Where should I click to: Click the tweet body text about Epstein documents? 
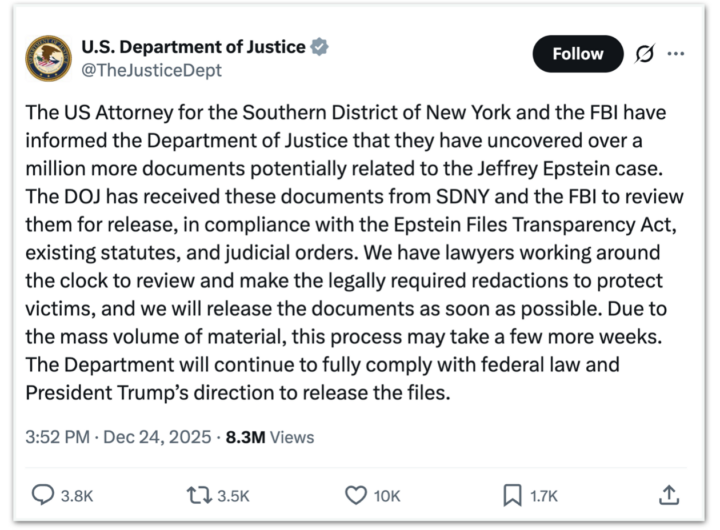pos(350,250)
